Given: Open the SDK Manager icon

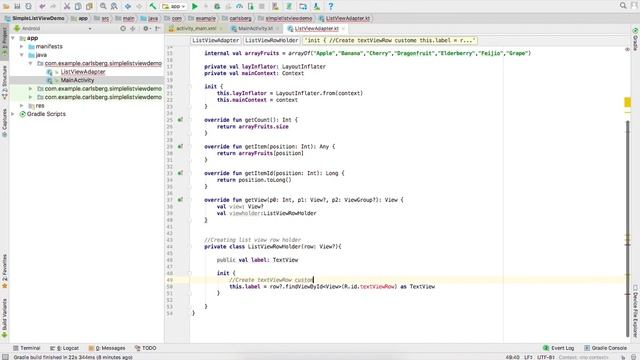Looking at the screenshot, I should 317,6.
